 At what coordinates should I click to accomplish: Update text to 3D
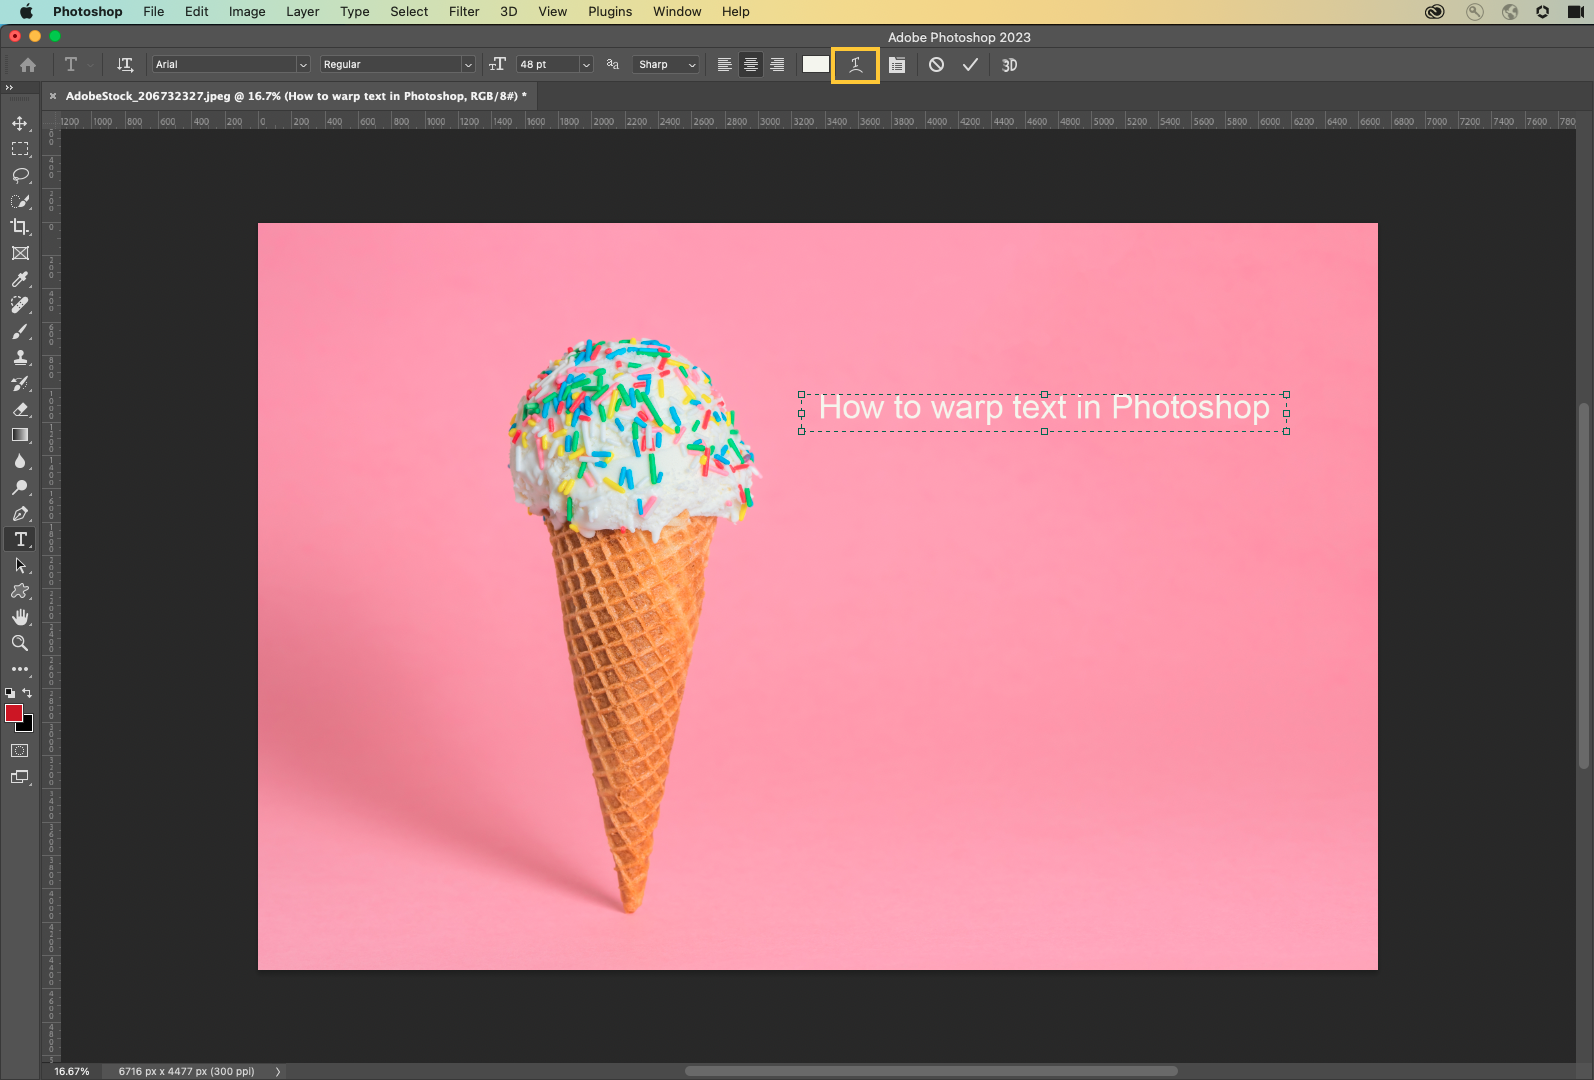[x=1010, y=65]
